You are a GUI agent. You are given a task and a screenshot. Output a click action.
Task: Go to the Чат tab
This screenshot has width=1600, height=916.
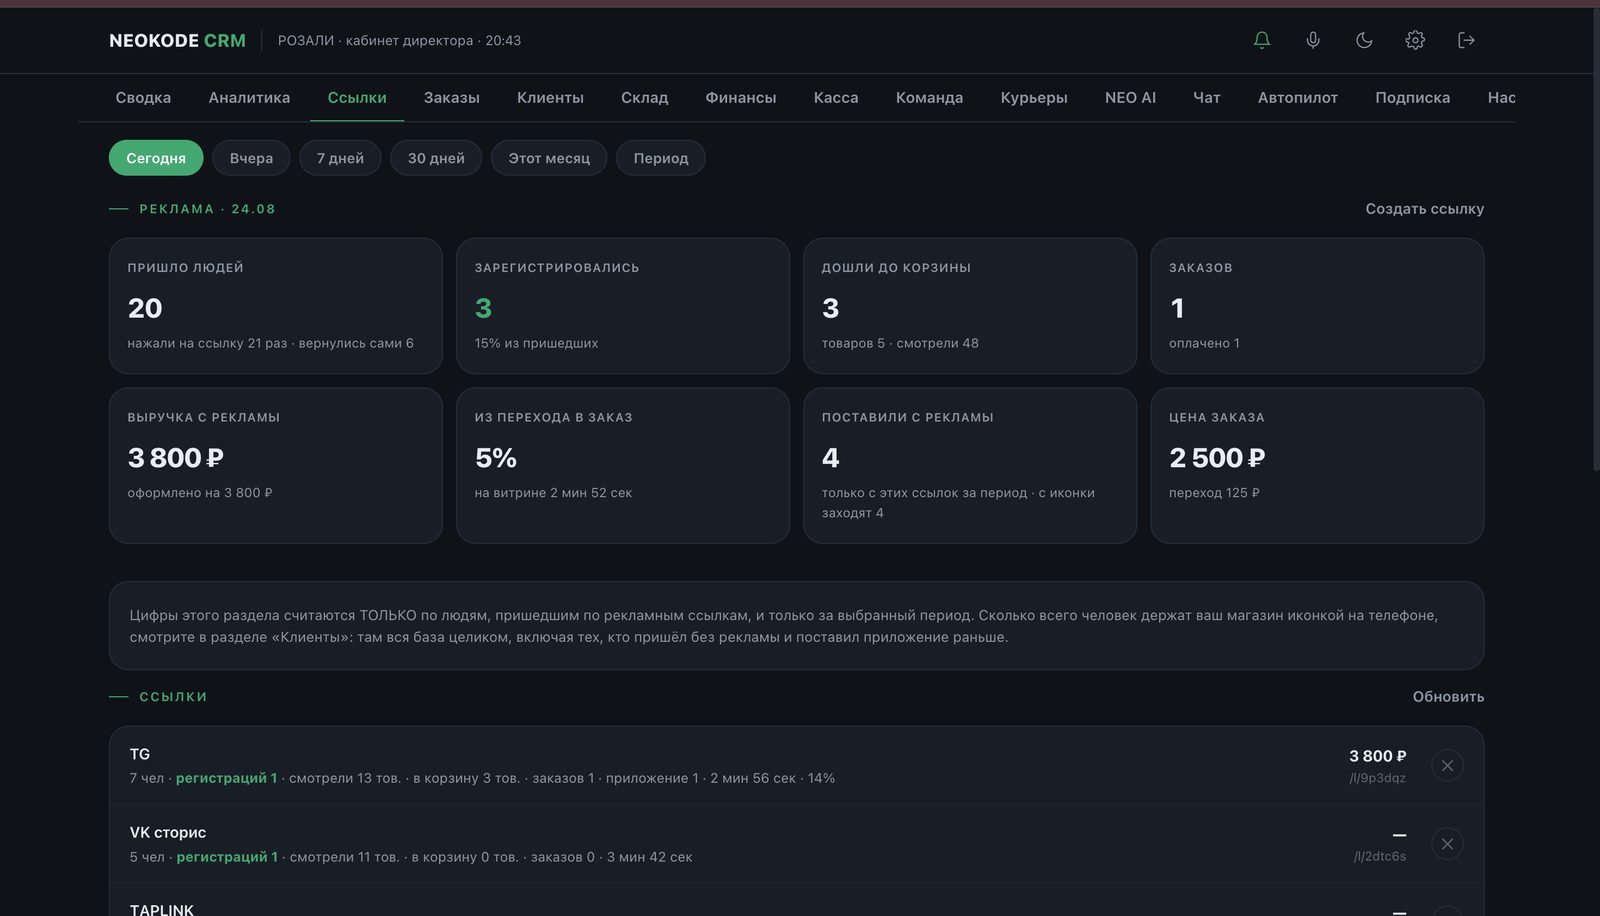pyautogui.click(x=1206, y=97)
